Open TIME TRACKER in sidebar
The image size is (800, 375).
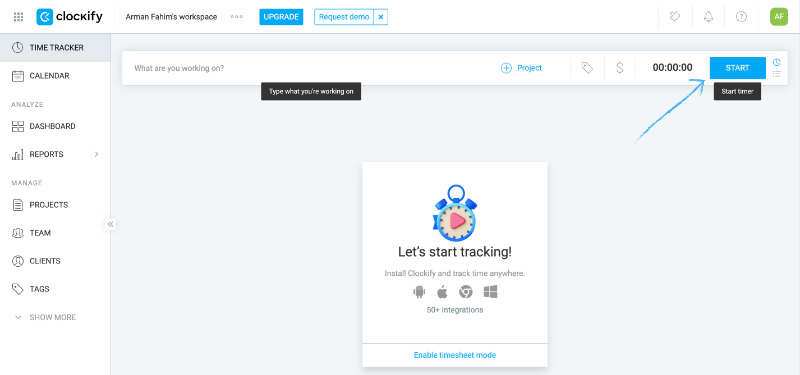(55, 47)
